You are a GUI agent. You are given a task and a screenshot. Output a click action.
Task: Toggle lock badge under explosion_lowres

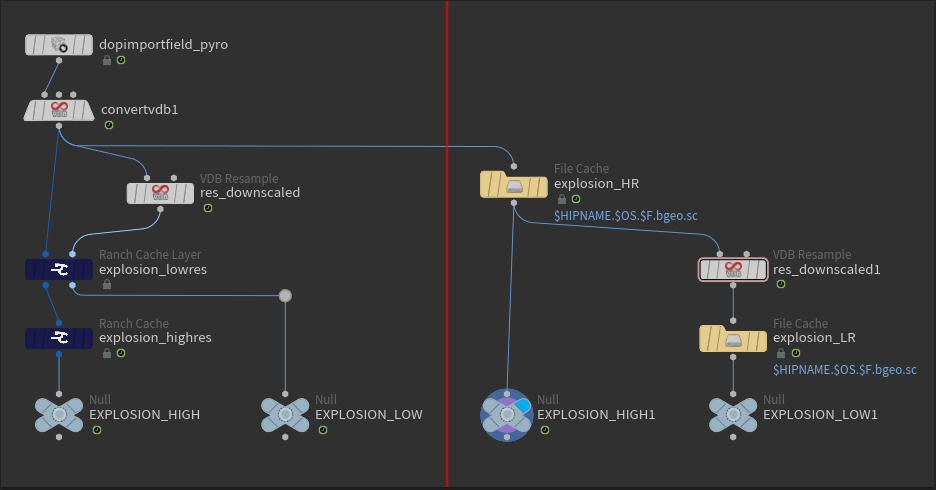pos(107,285)
